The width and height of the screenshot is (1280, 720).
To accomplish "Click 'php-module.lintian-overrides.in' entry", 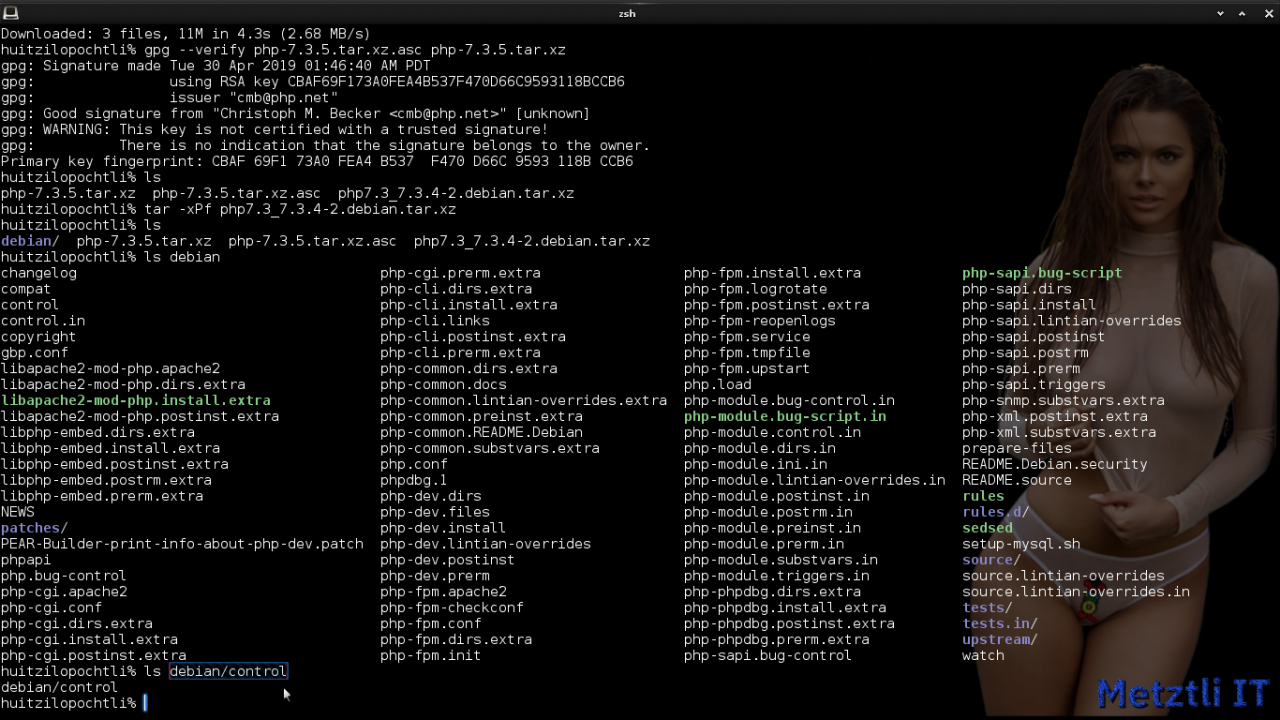I will (x=815, y=480).
